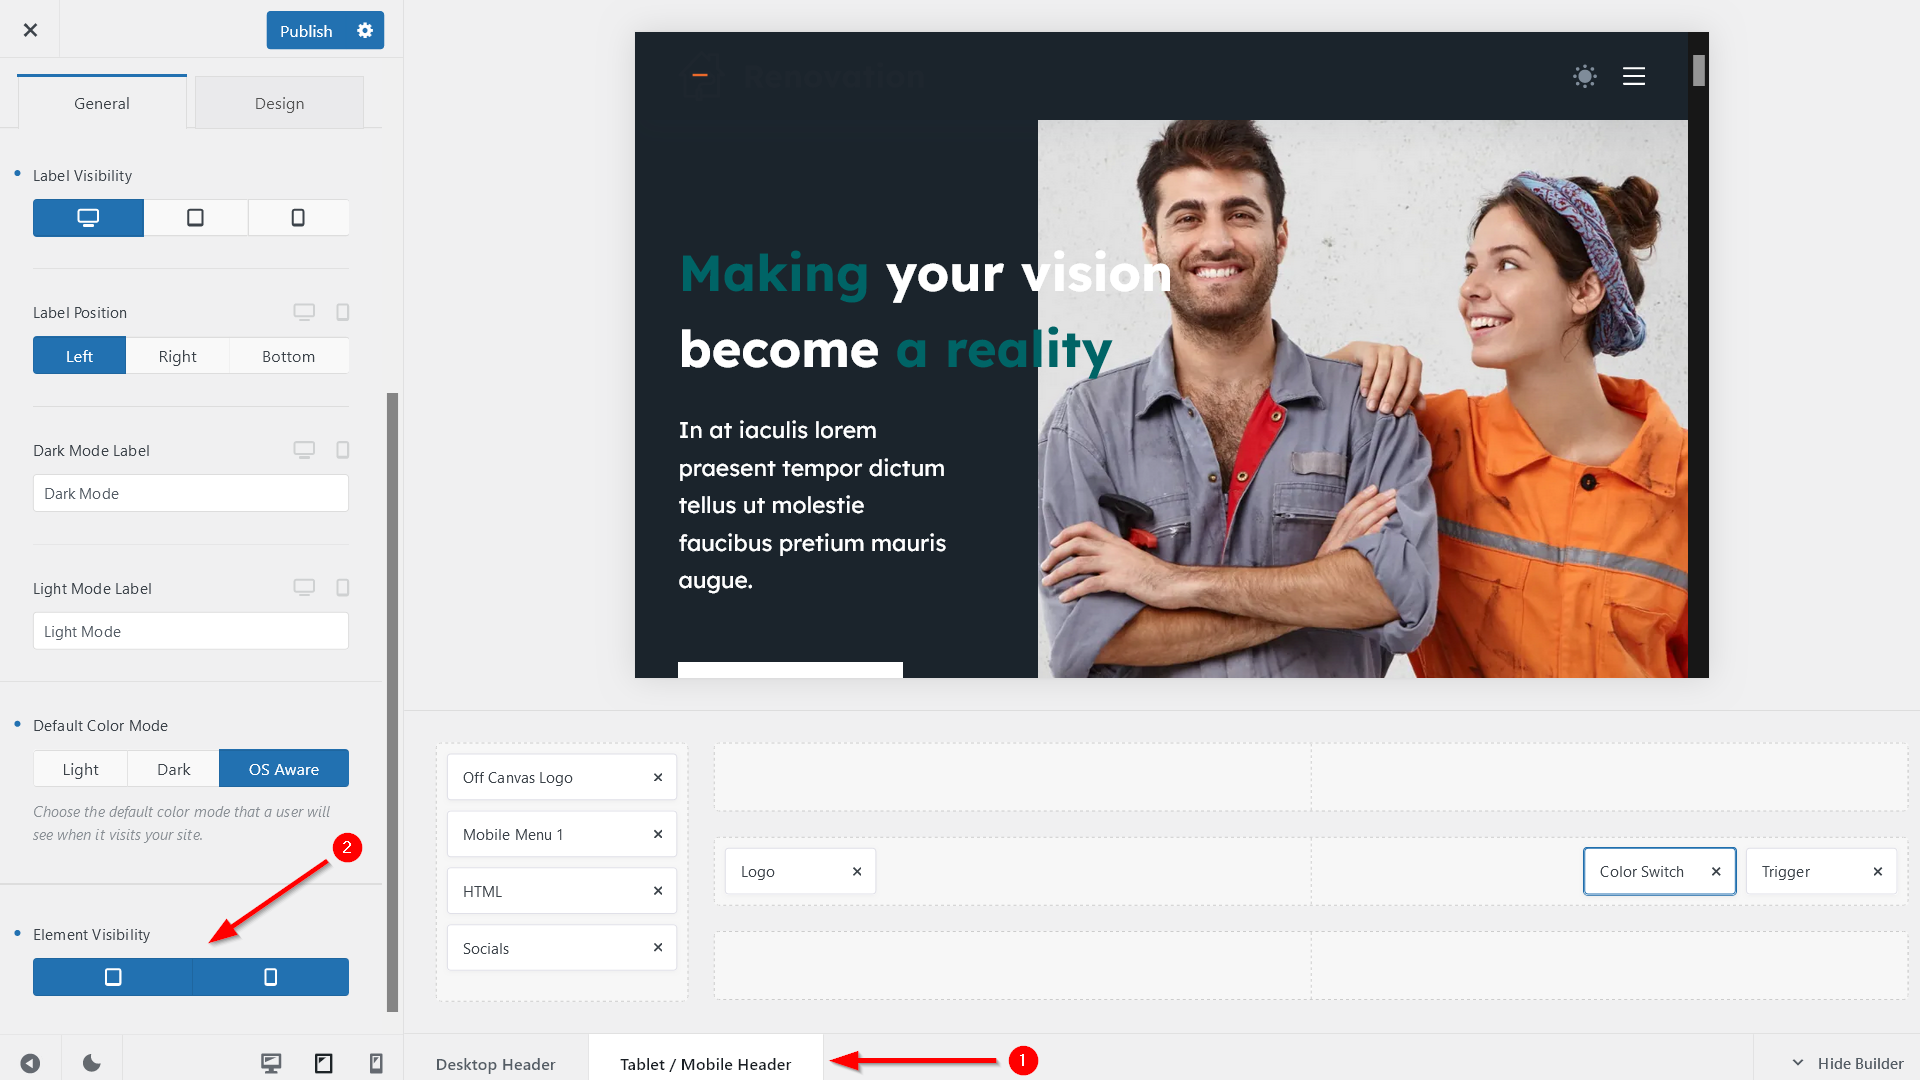Click the desktop preview icon in Label Visibility

tap(87, 218)
